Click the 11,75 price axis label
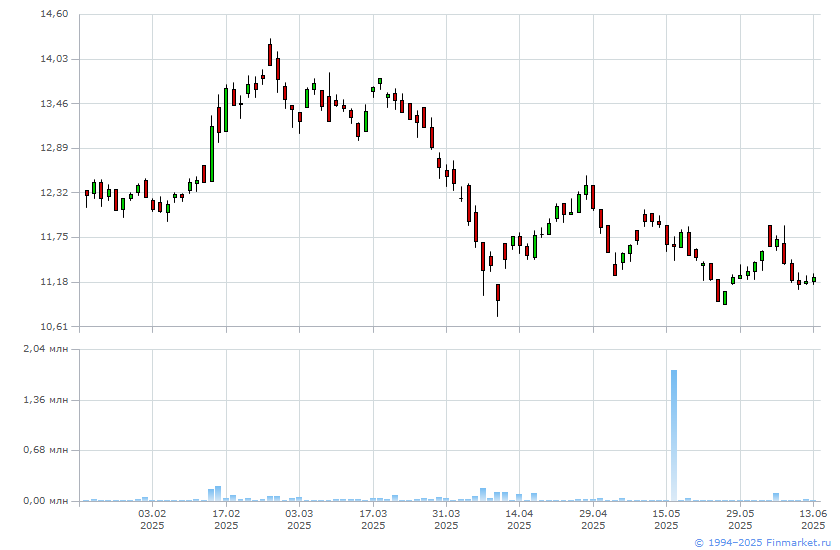This screenshot has height=550, width=840. (x=54, y=237)
